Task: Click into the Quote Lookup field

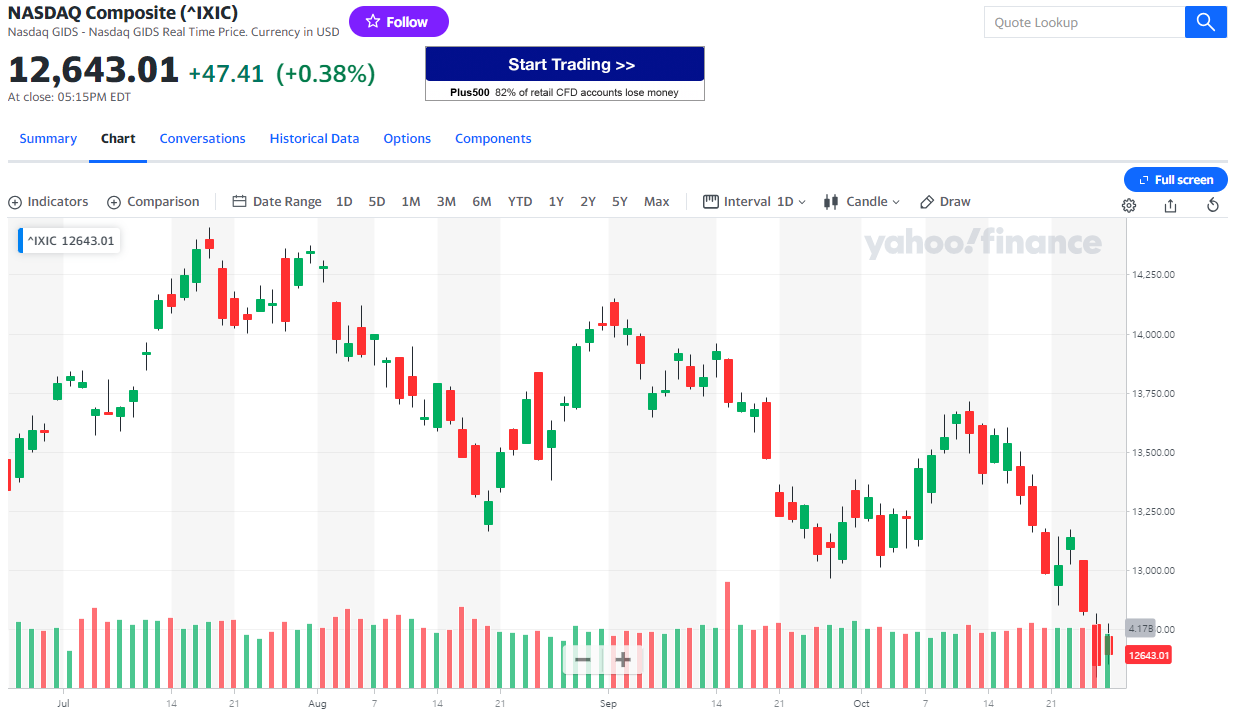Action: click(1084, 22)
